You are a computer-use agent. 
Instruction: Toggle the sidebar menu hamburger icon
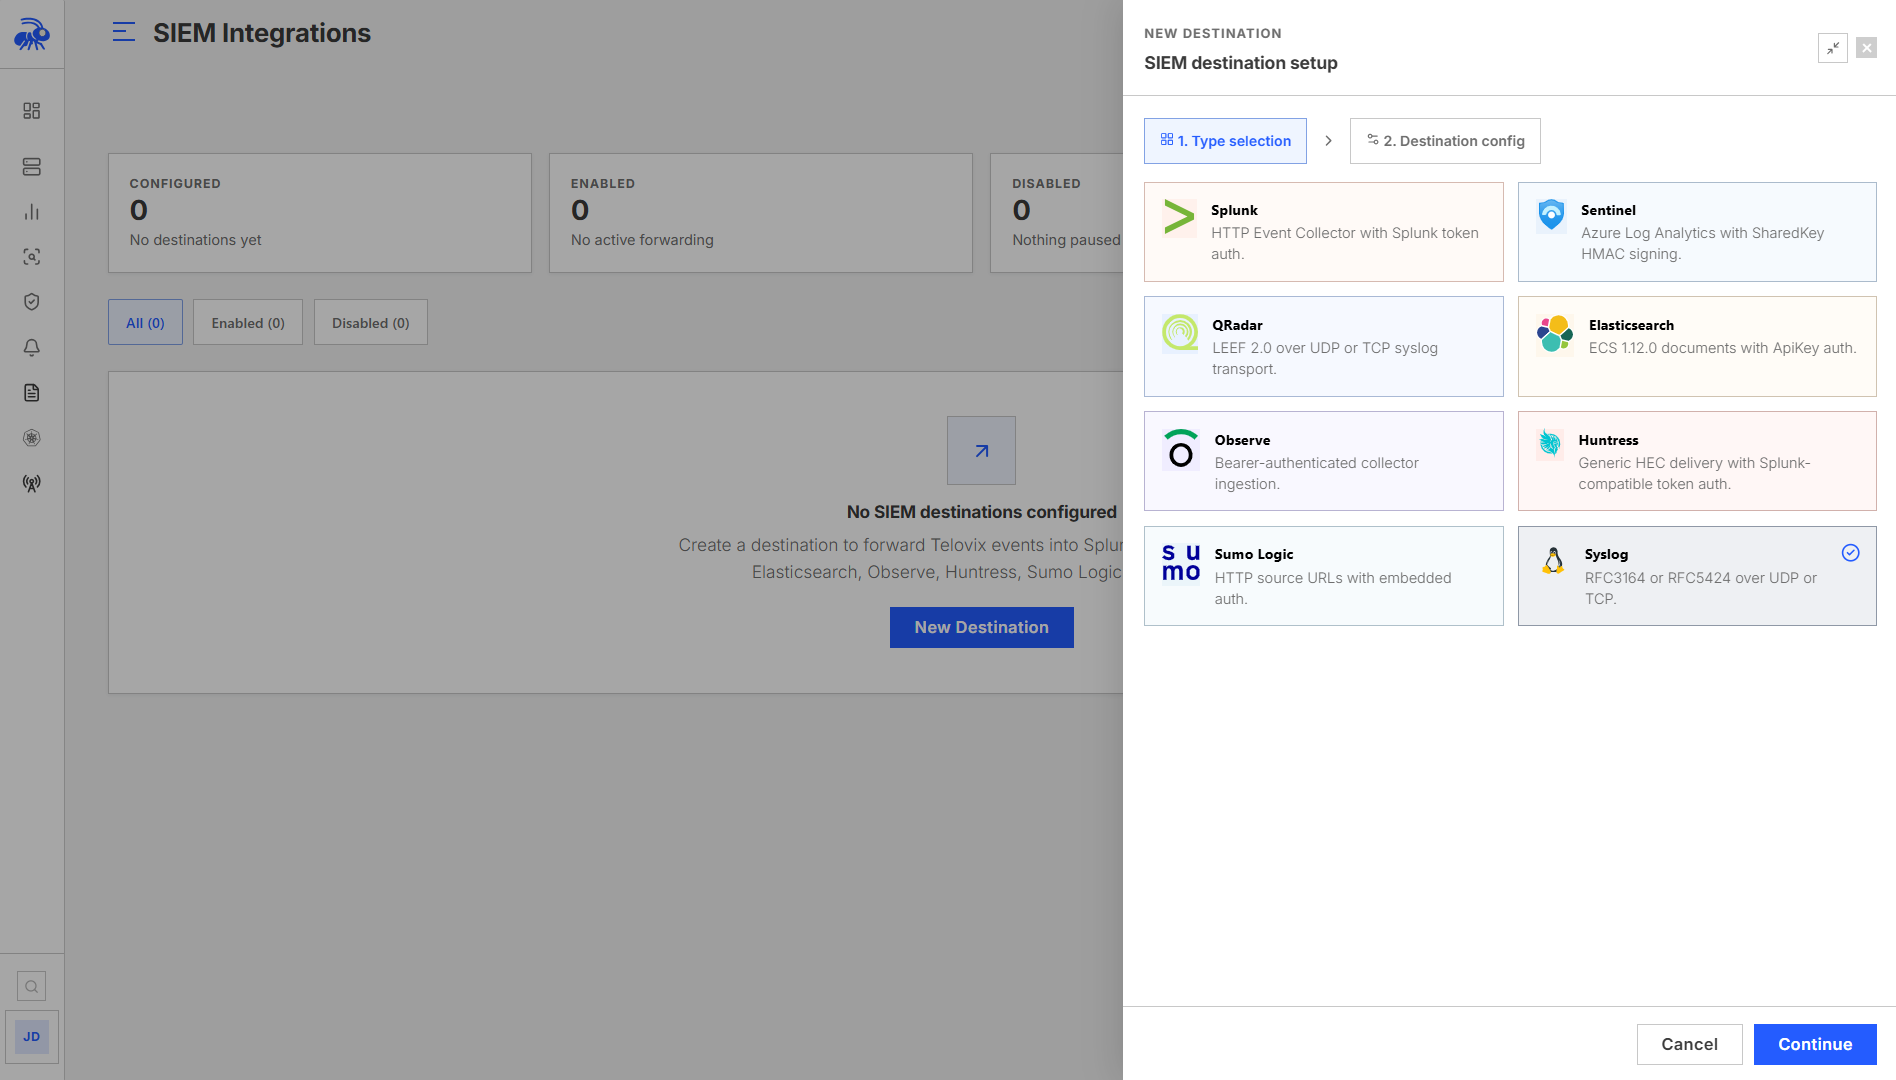123,32
